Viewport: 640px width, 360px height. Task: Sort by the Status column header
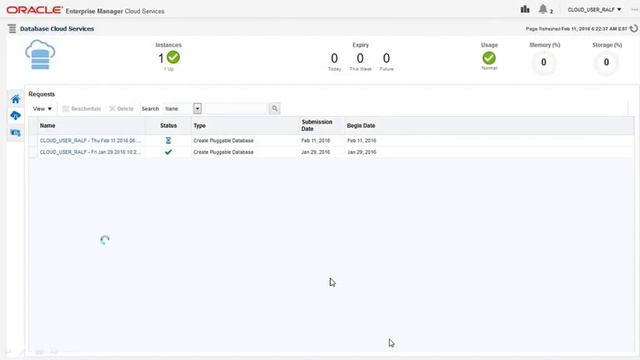point(168,126)
